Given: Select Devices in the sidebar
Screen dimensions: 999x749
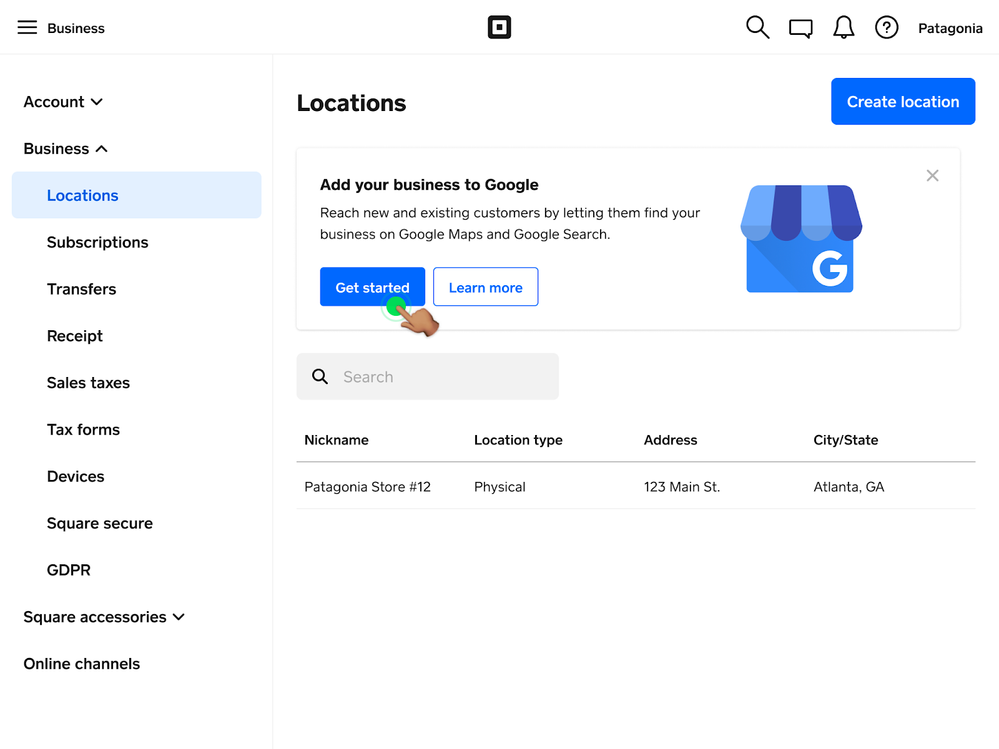Looking at the screenshot, I should (x=75, y=476).
